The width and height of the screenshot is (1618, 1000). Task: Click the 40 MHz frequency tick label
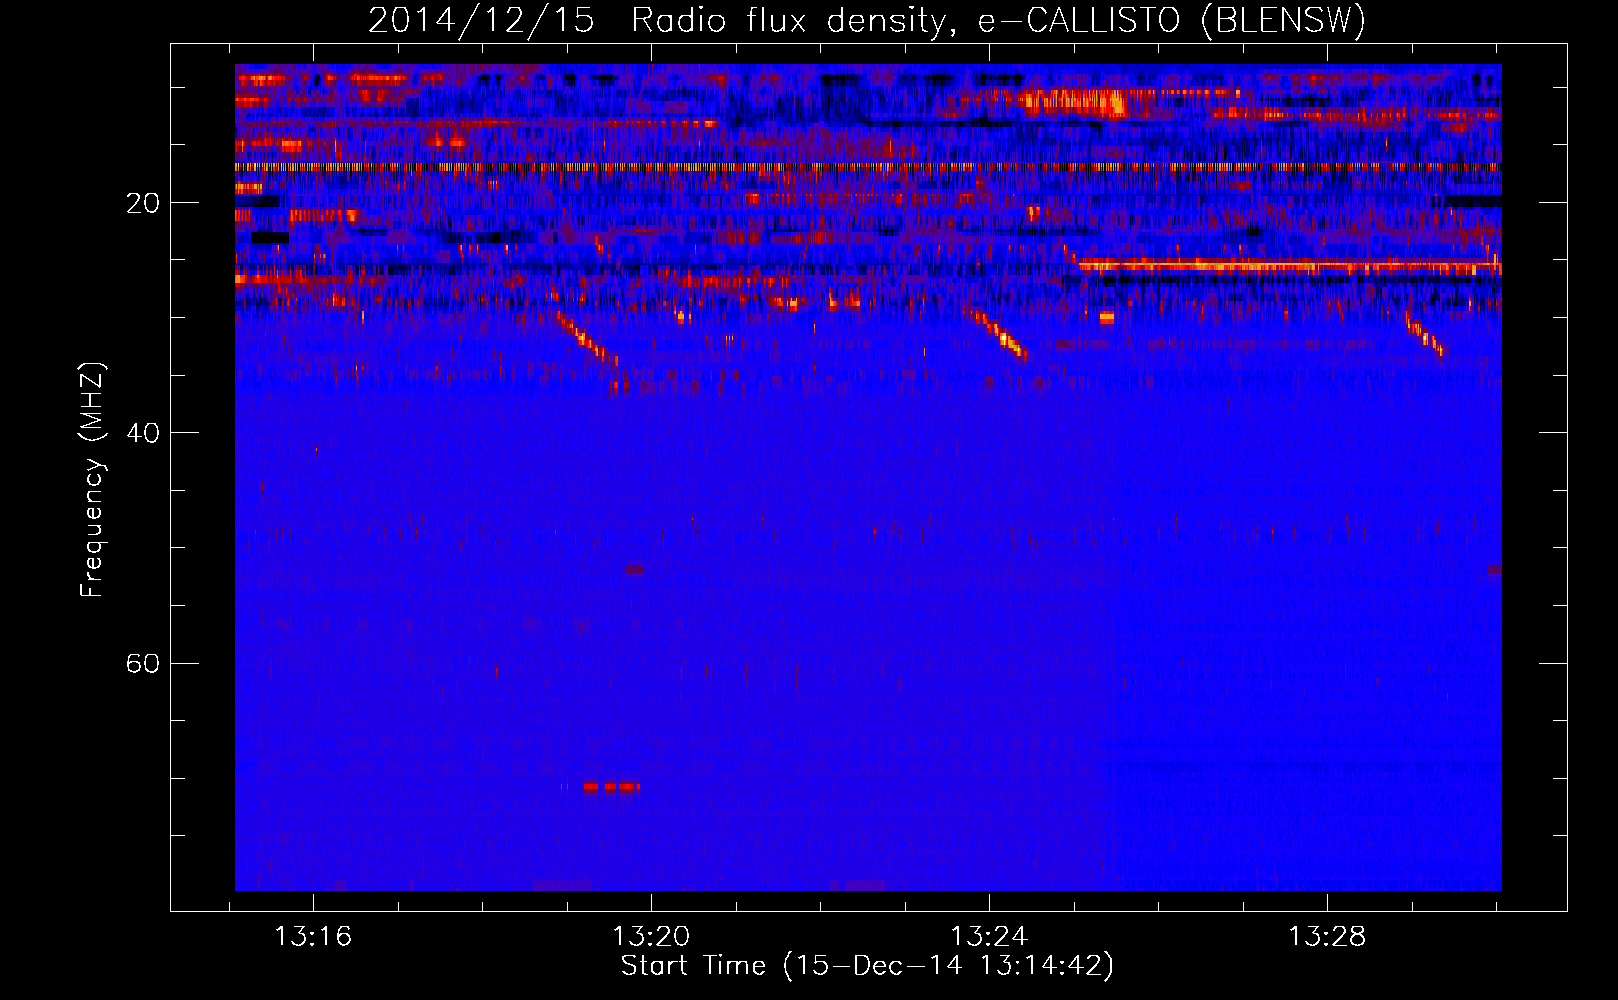coord(142,433)
